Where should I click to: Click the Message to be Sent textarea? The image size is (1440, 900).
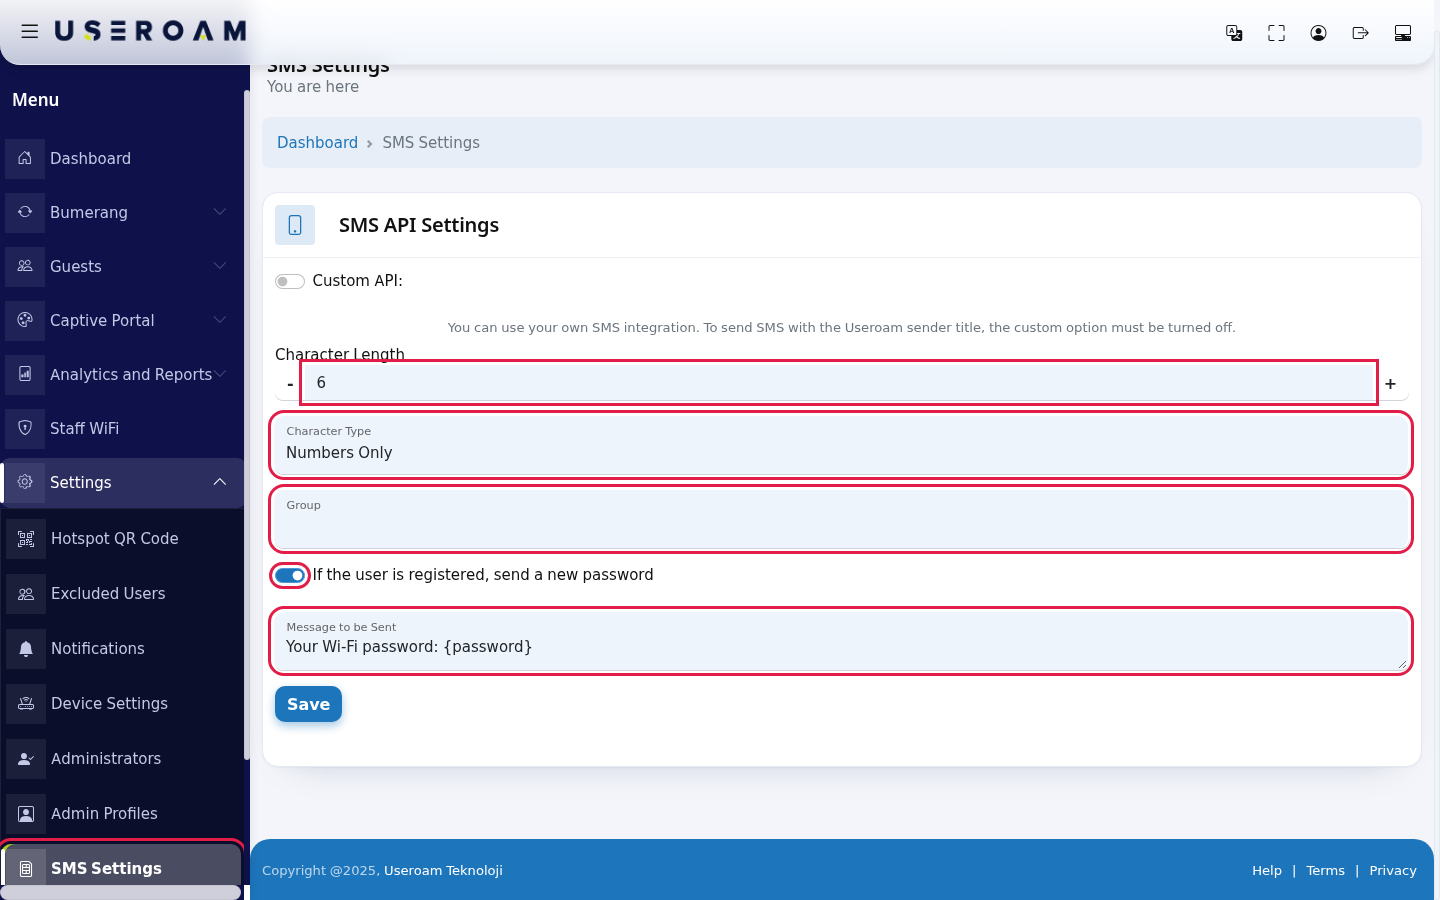tap(841, 641)
